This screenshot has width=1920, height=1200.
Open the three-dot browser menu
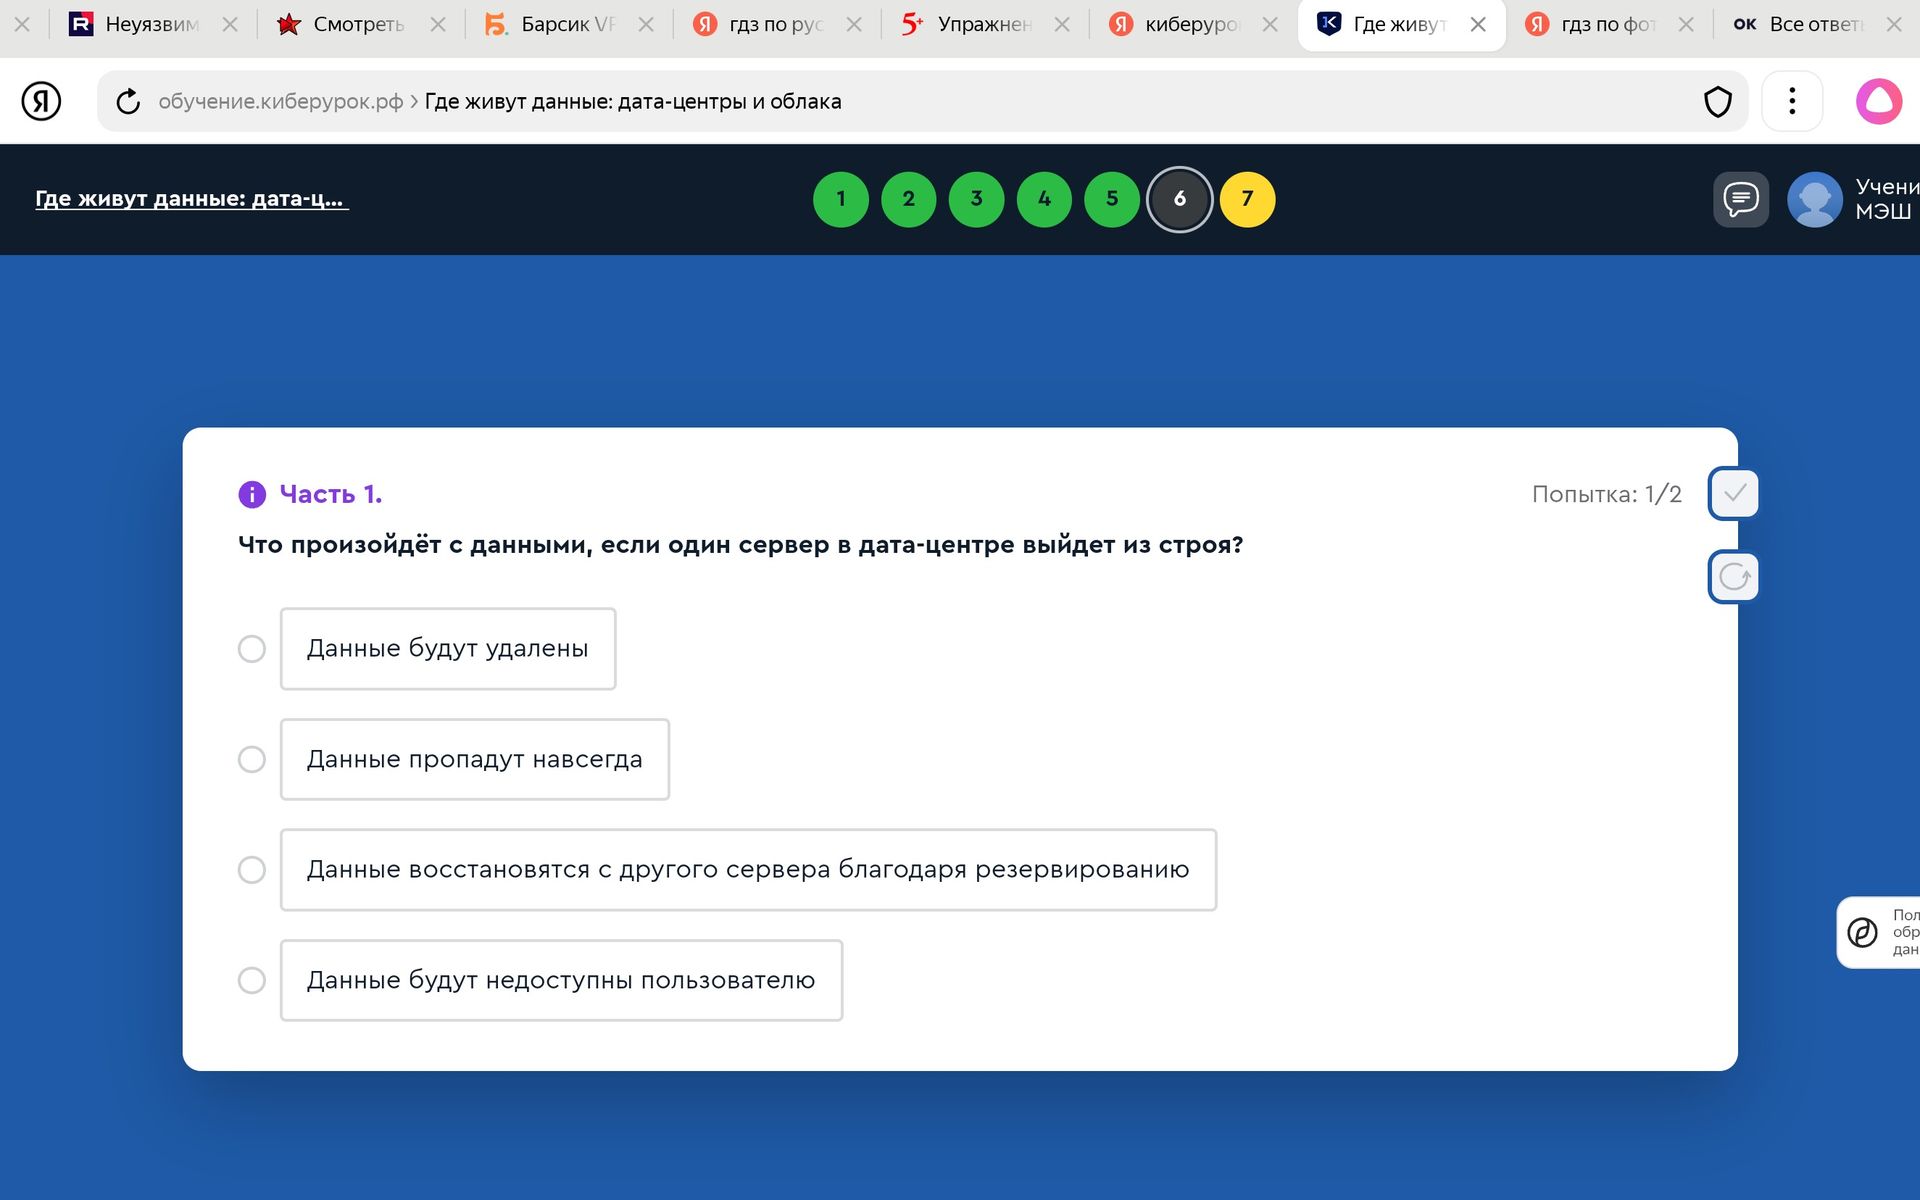(1791, 101)
